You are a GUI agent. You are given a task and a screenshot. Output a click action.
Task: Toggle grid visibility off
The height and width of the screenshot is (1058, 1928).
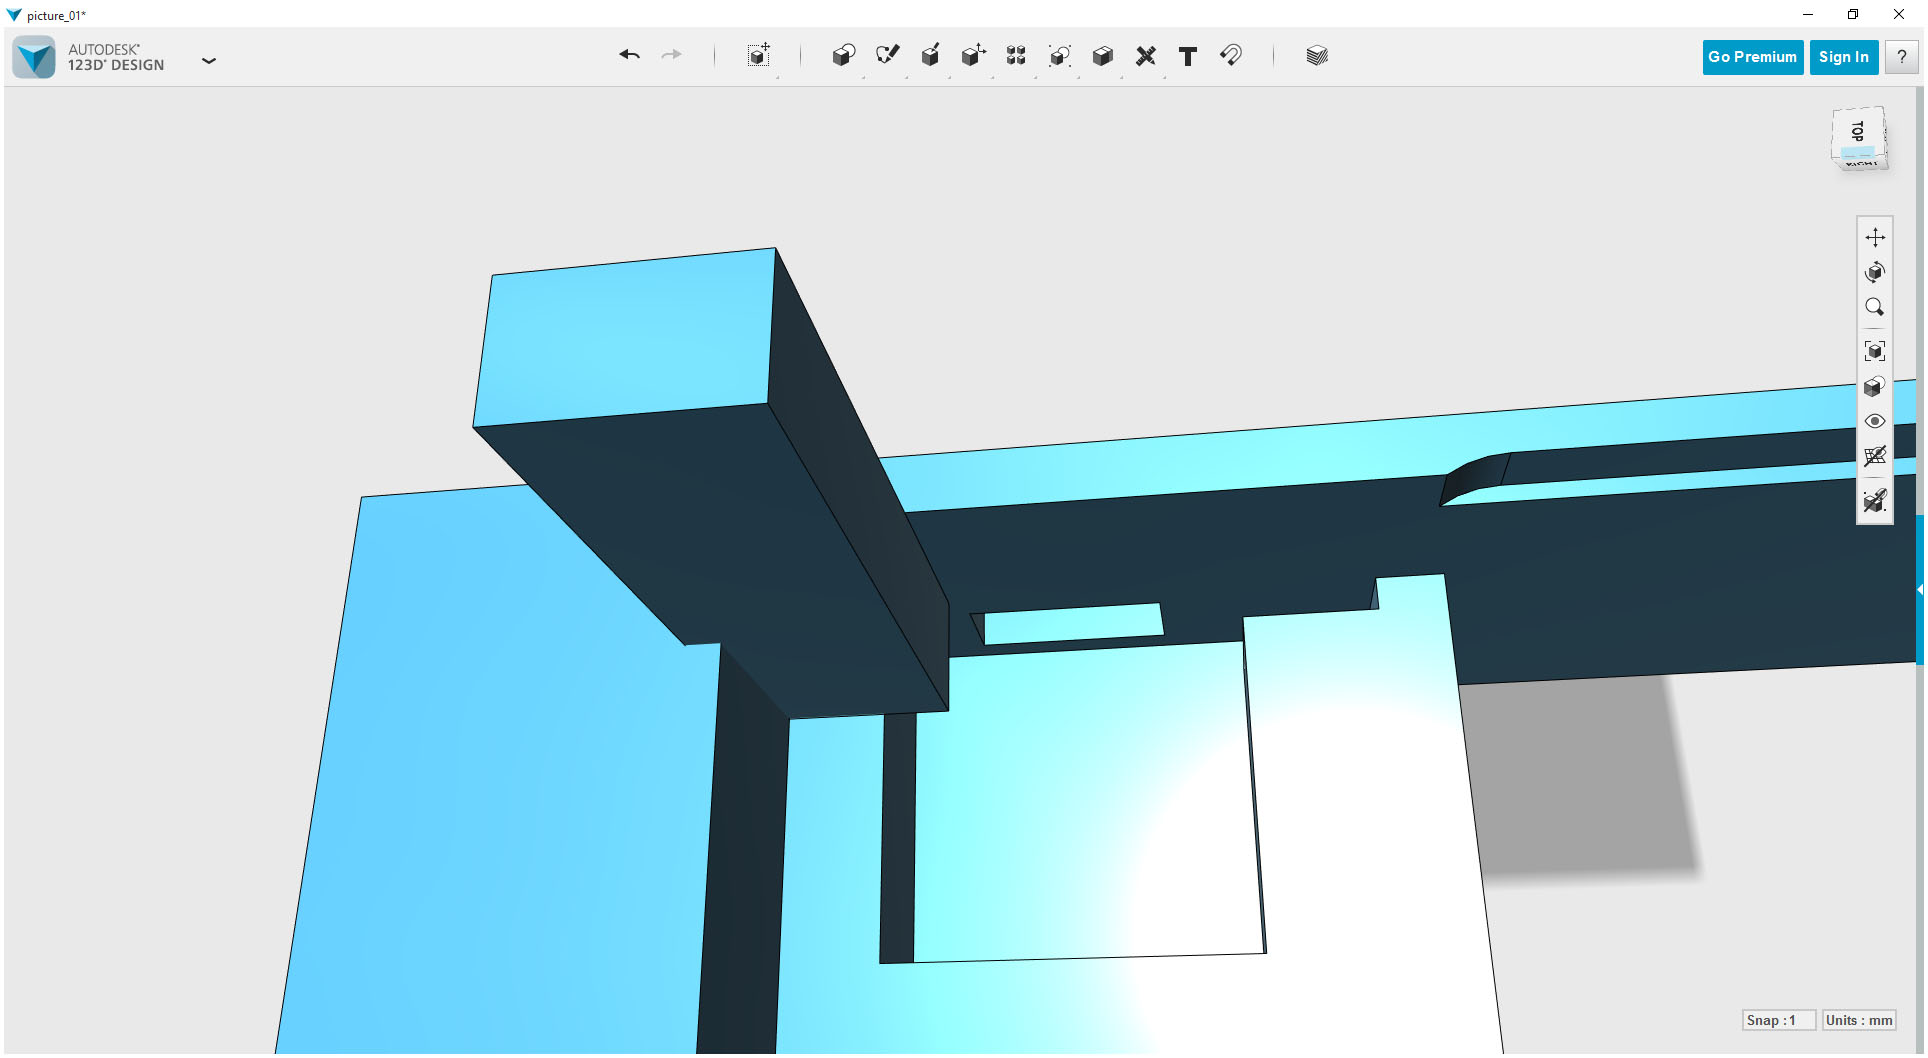[x=1875, y=456]
